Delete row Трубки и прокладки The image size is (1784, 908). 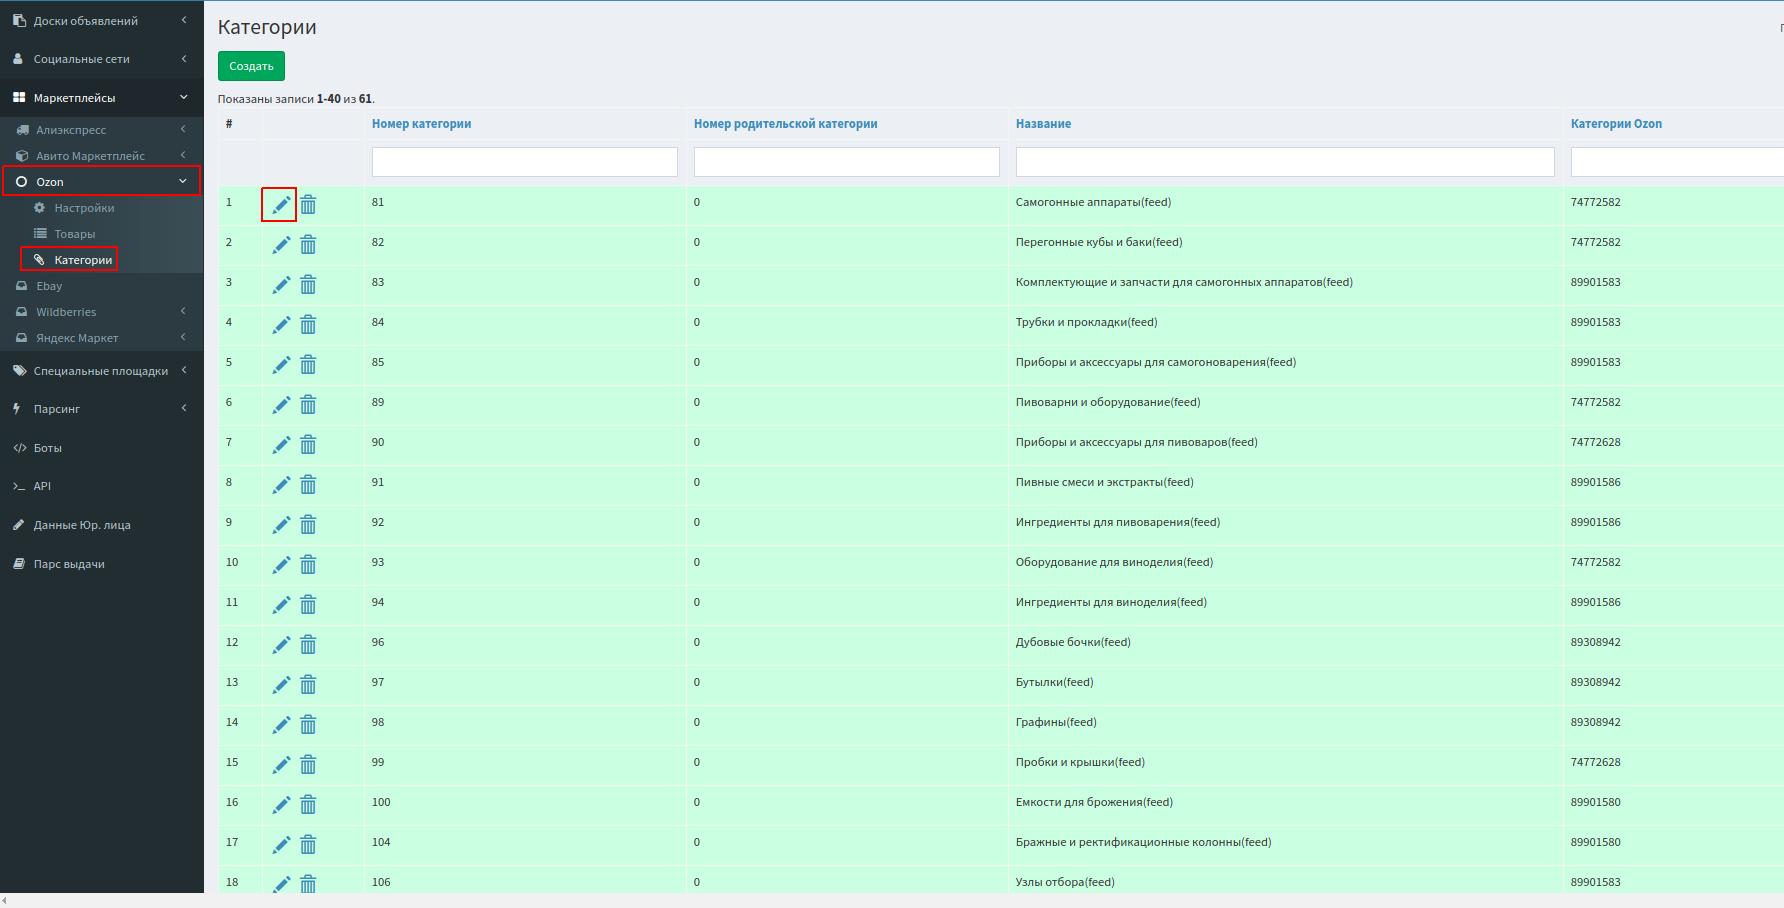tap(308, 325)
